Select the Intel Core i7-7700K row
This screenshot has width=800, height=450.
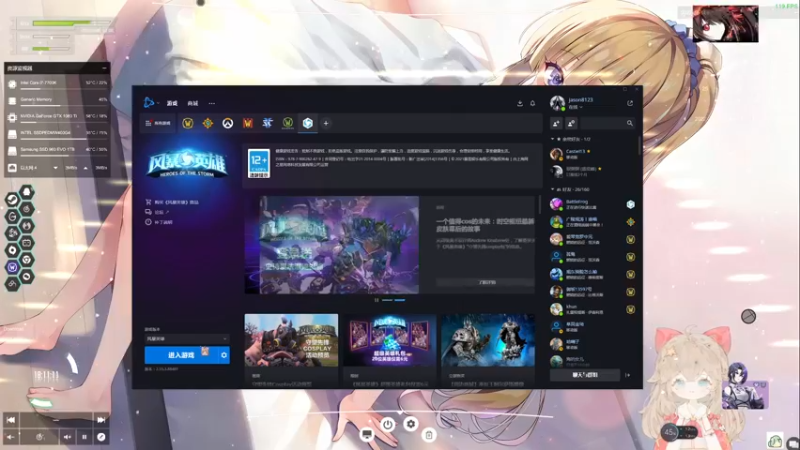(x=57, y=84)
